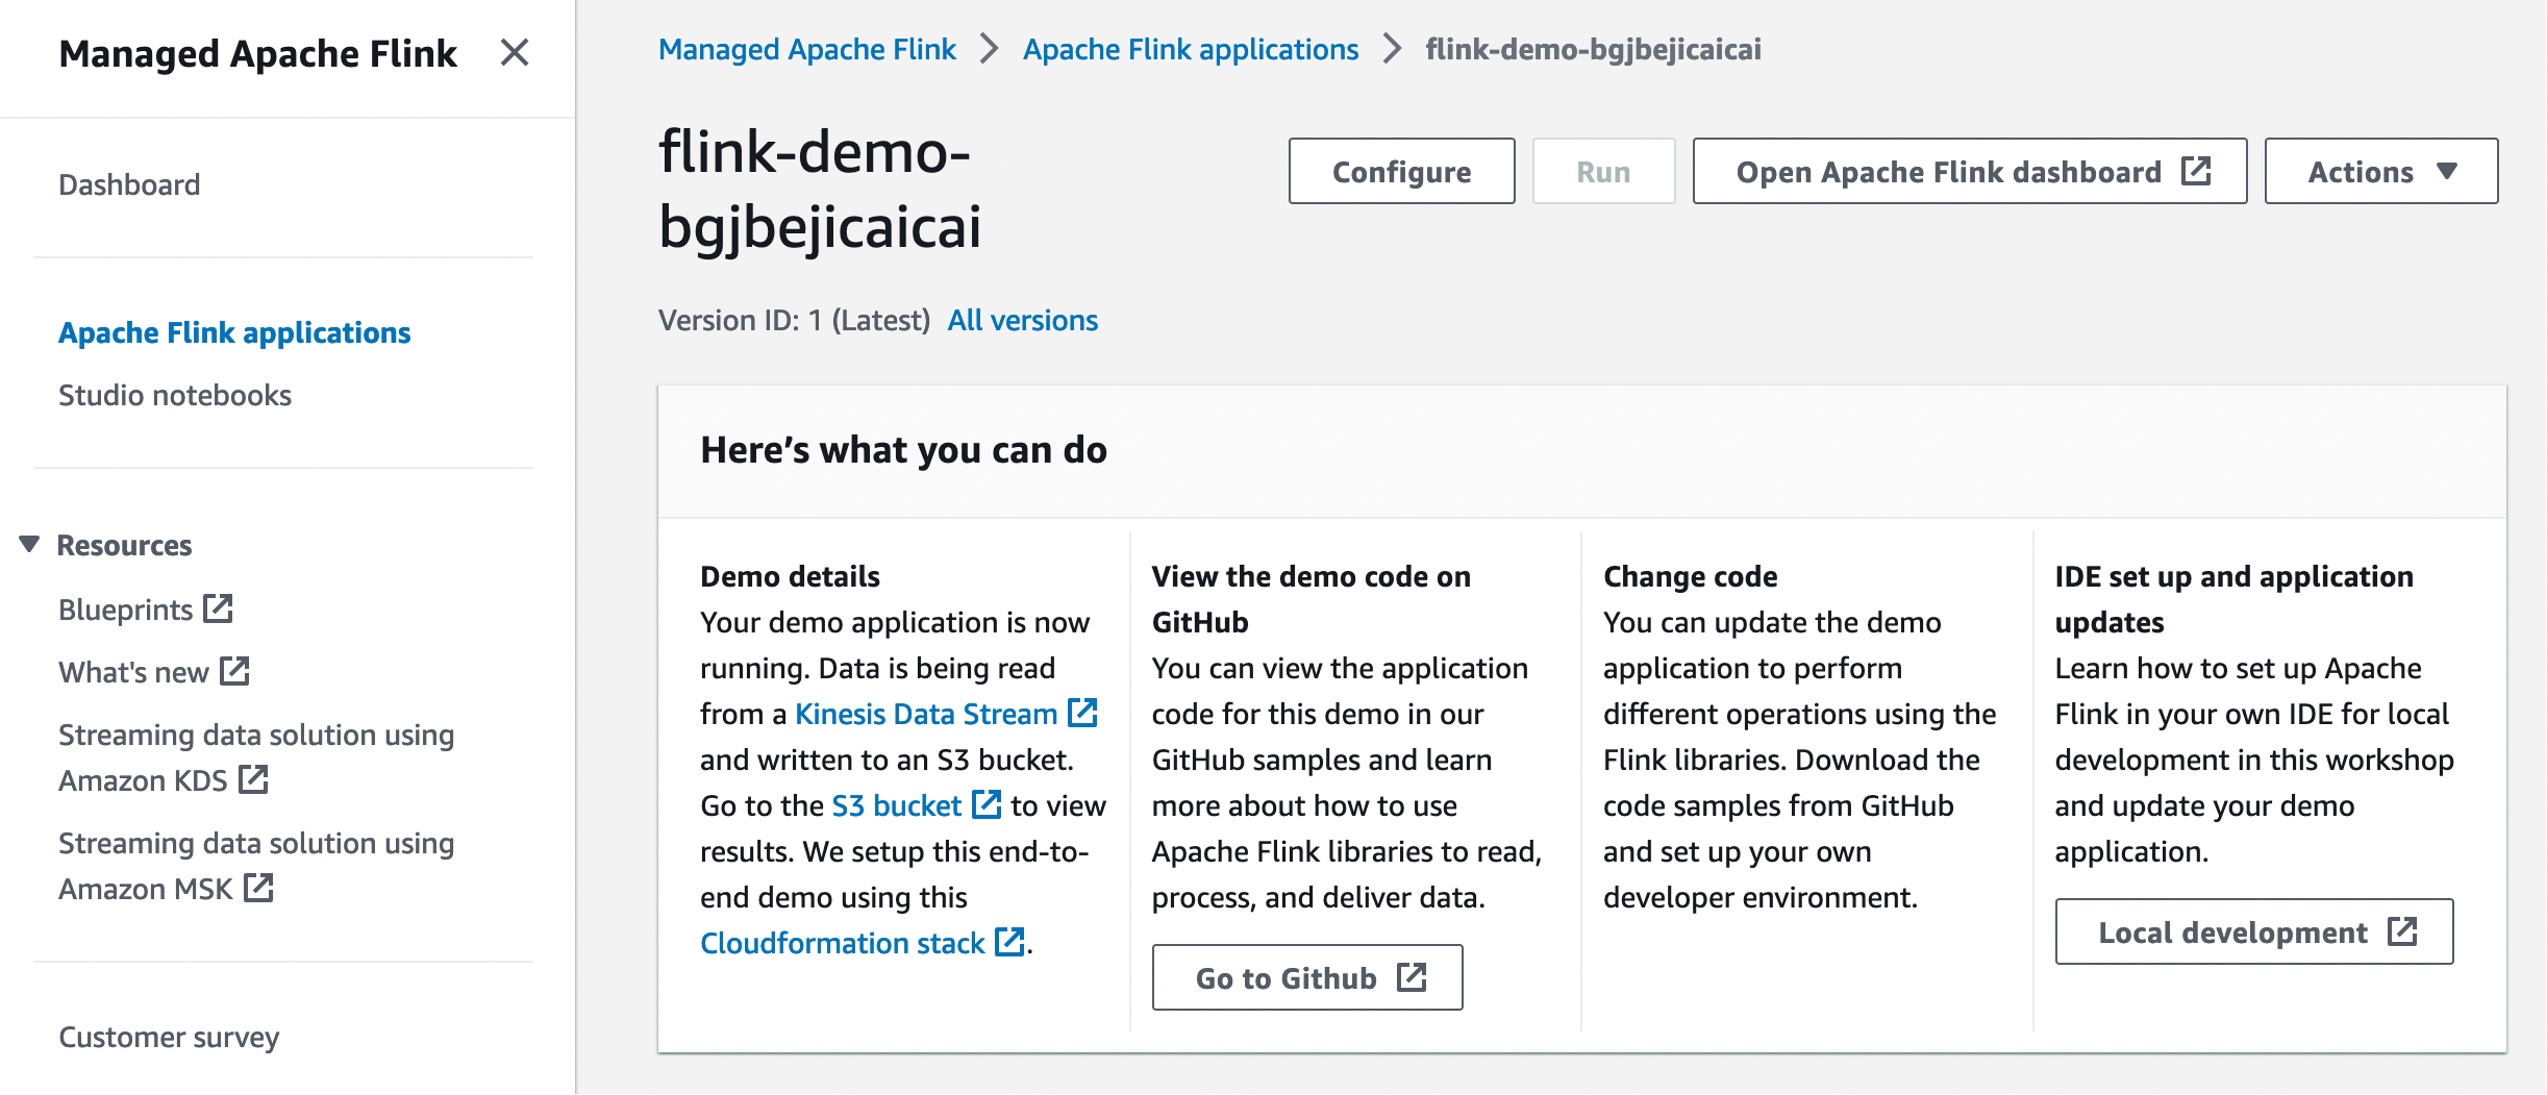Image resolution: width=2547 pixels, height=1095 pixels.
Task: Click the external icon next to What's new
Action: point(235,671)
